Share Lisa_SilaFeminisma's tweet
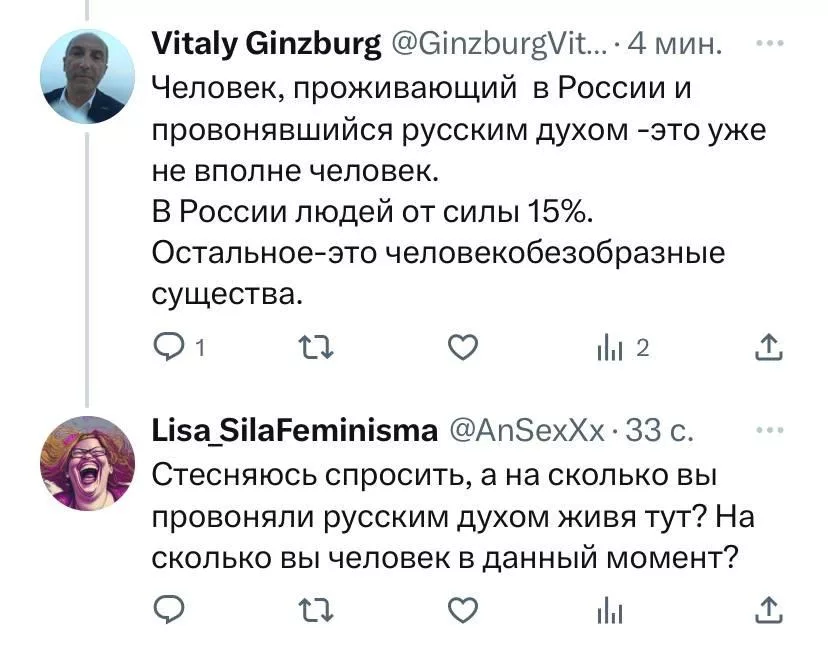The image size is (828, 645). point(766,609)
